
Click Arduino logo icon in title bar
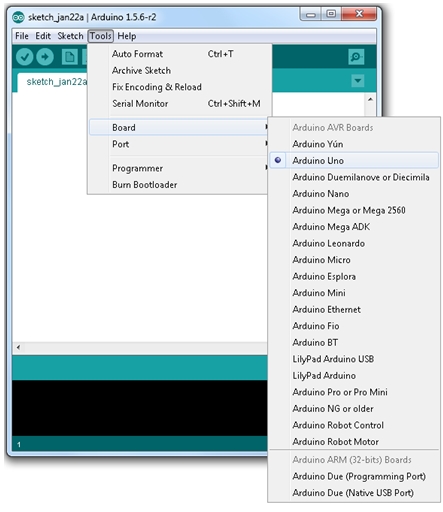point(18,17)
